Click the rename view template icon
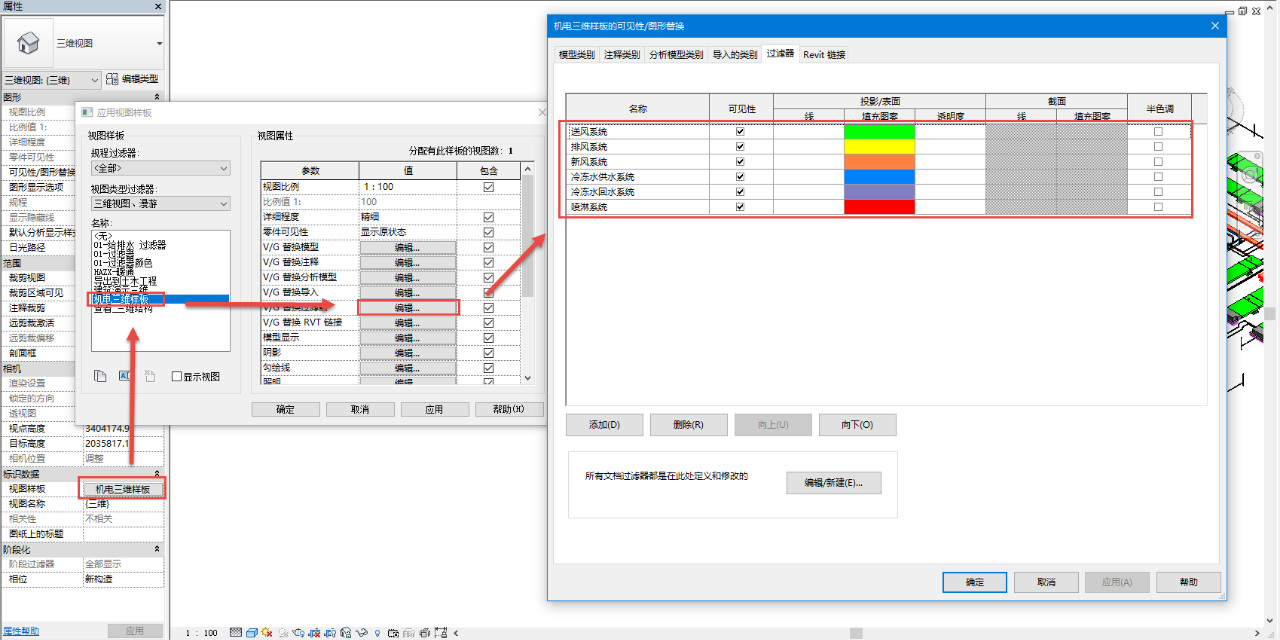 click(125, 376)
